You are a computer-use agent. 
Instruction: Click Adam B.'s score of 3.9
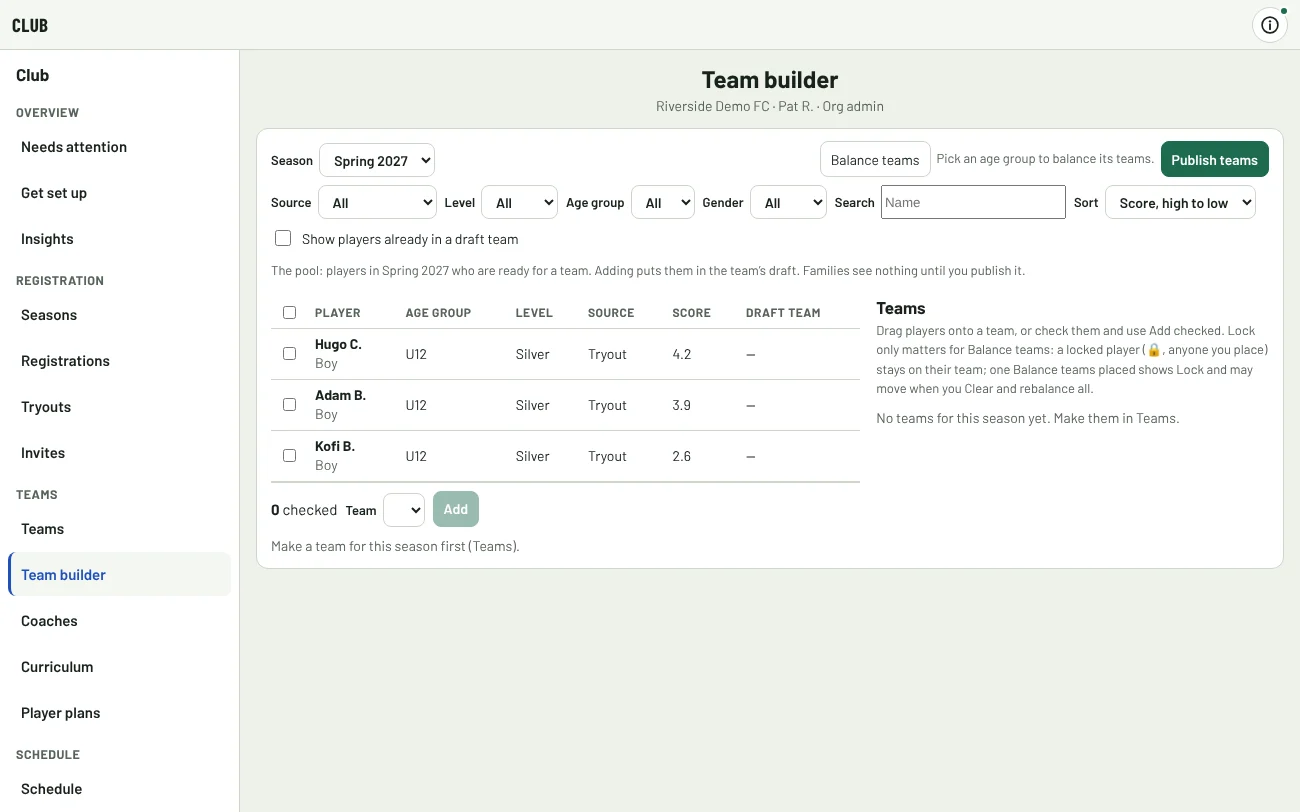coord(682,405)
